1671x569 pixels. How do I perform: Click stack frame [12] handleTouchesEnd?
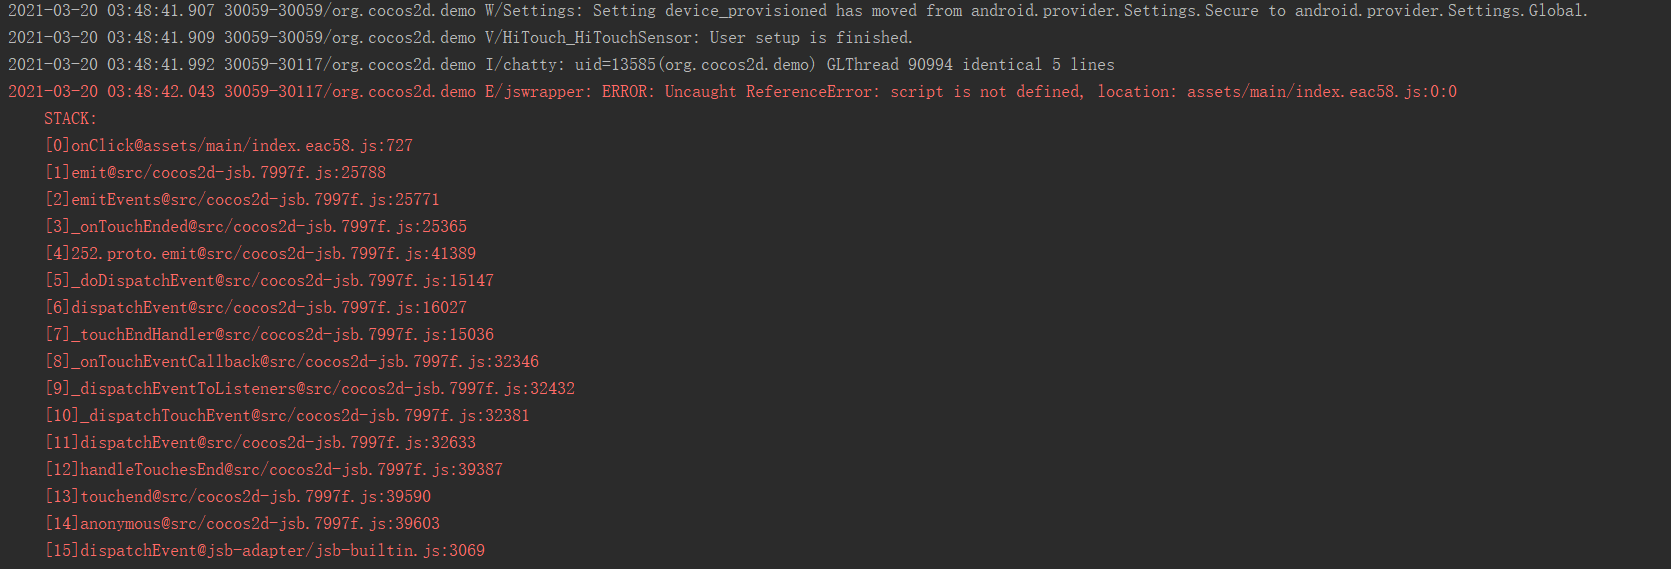click(274, 470)
